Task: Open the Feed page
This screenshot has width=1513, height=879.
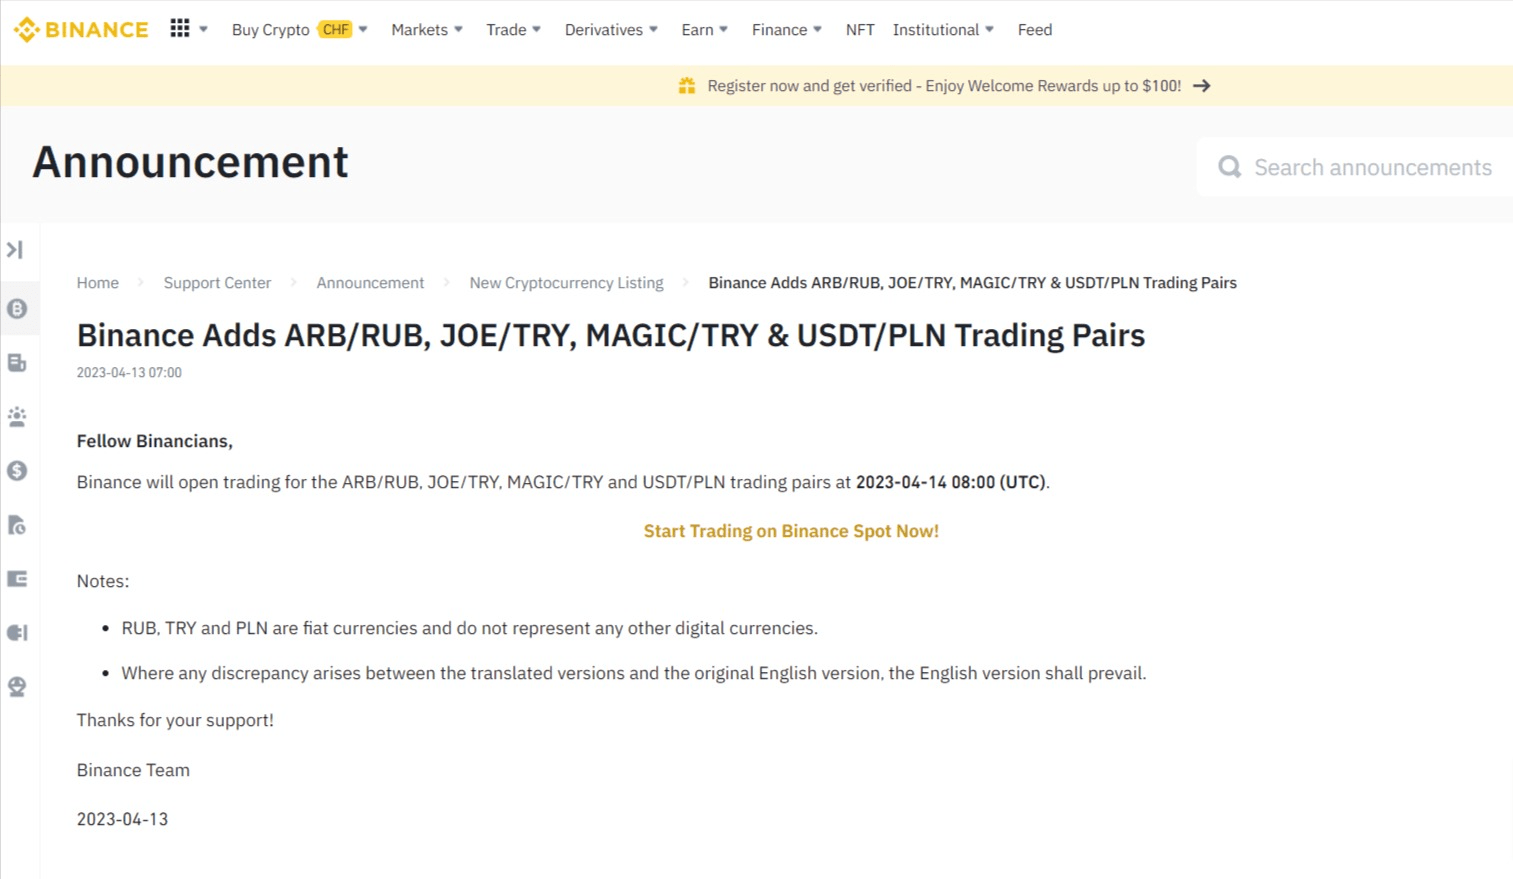Action: click(x=1035, y=30)
